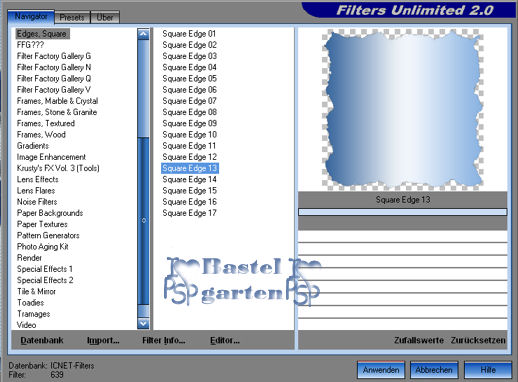This screenshot has height=382, width=518.
Task: Click Zufallswerte to randomize values
Action: click(419, 340)
